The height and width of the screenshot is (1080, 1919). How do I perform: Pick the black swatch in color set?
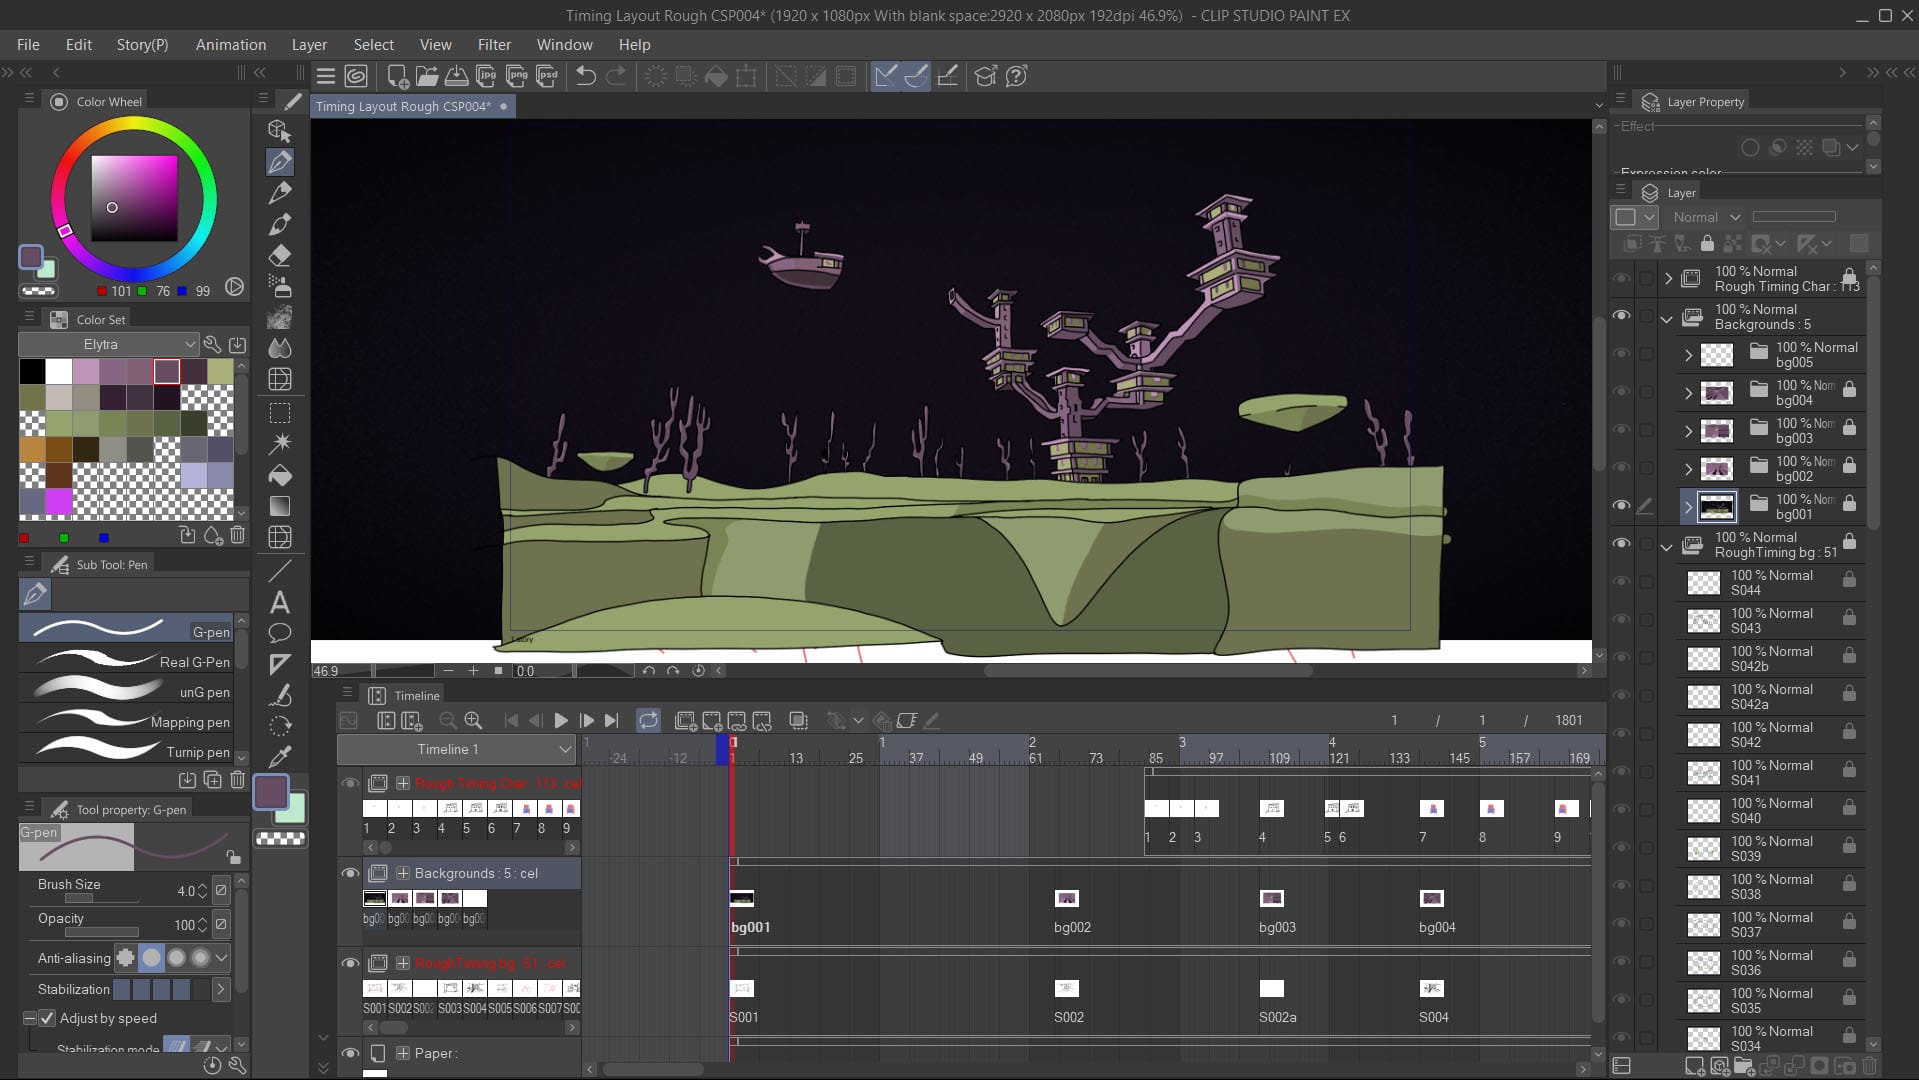[32, 371]
